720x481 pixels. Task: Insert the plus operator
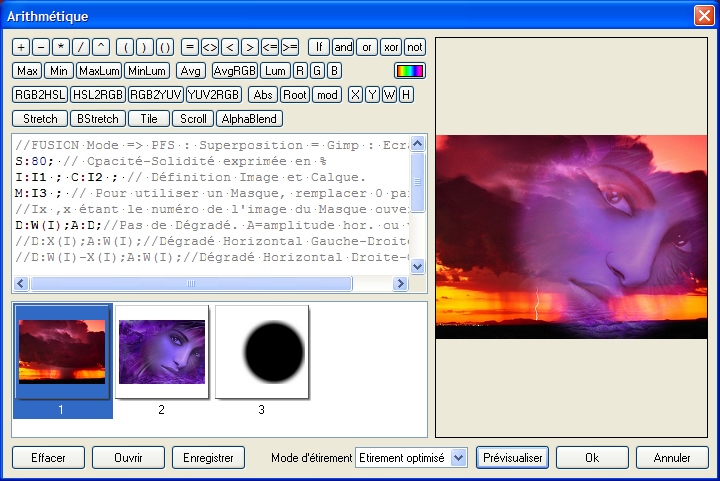(x=21, y=47)
